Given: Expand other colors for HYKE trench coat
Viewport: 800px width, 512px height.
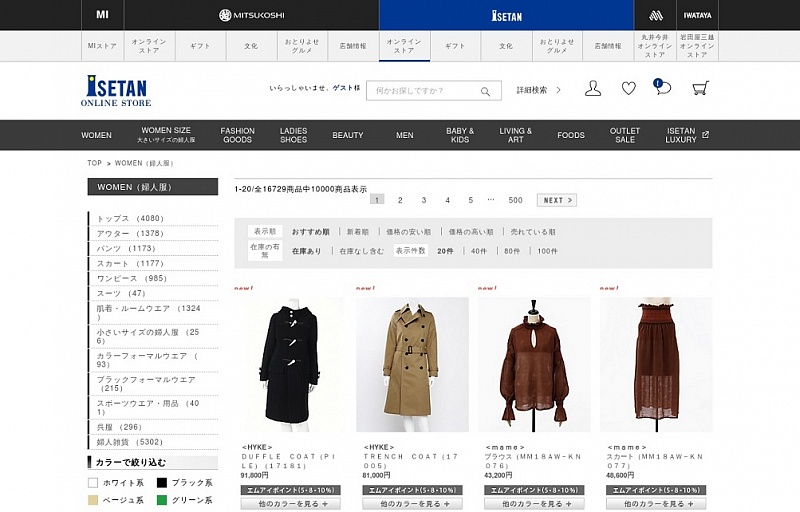Looking at the screenshot, I should [x=412, y=504].
